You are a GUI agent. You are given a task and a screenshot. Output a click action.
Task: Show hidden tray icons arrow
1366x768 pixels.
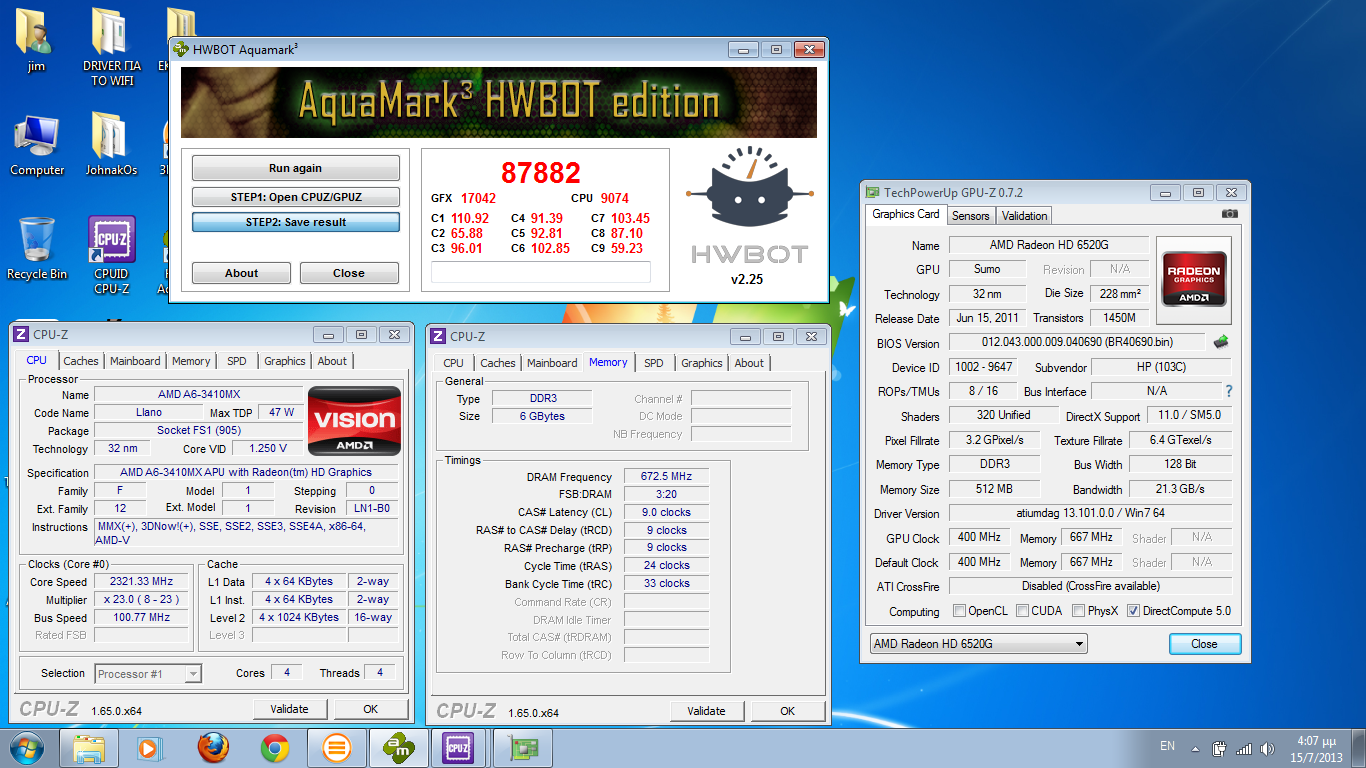click(1194, 748)
